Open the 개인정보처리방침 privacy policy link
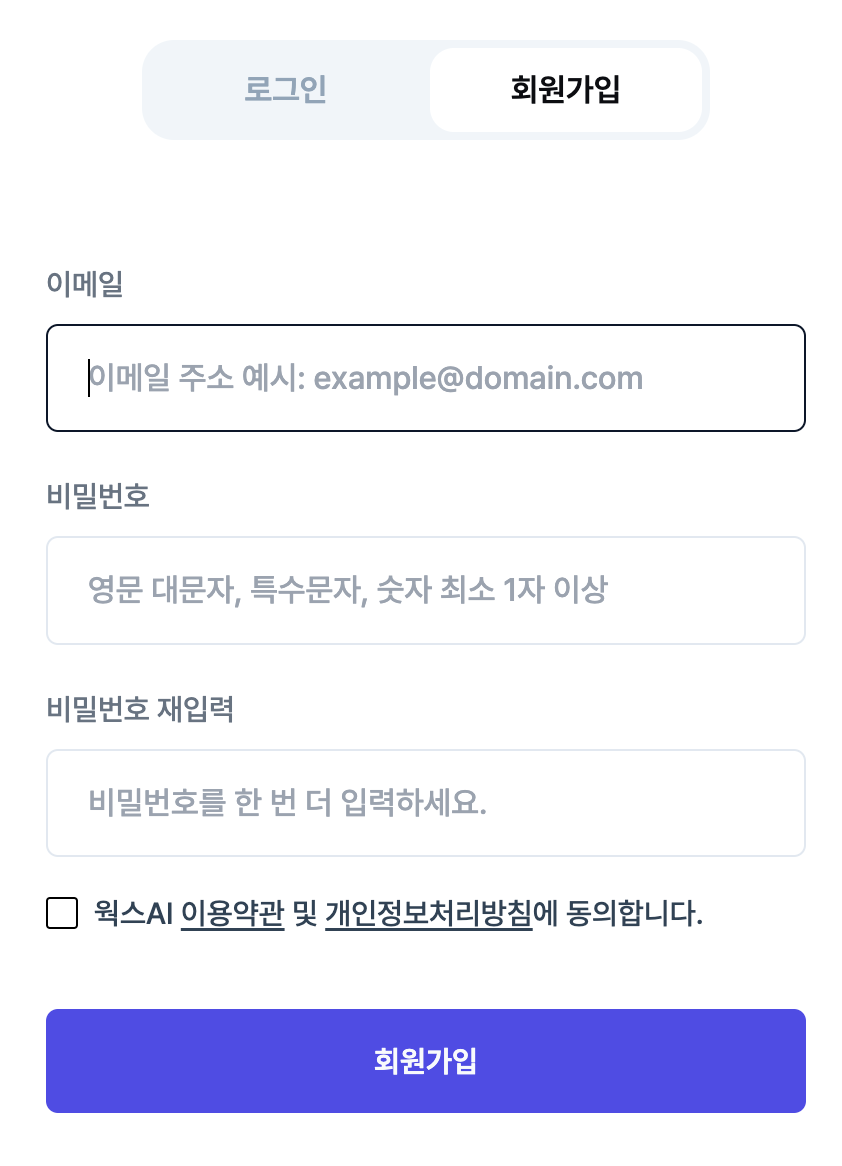This screenshot has height=1166, width=842. pos(428,913)
